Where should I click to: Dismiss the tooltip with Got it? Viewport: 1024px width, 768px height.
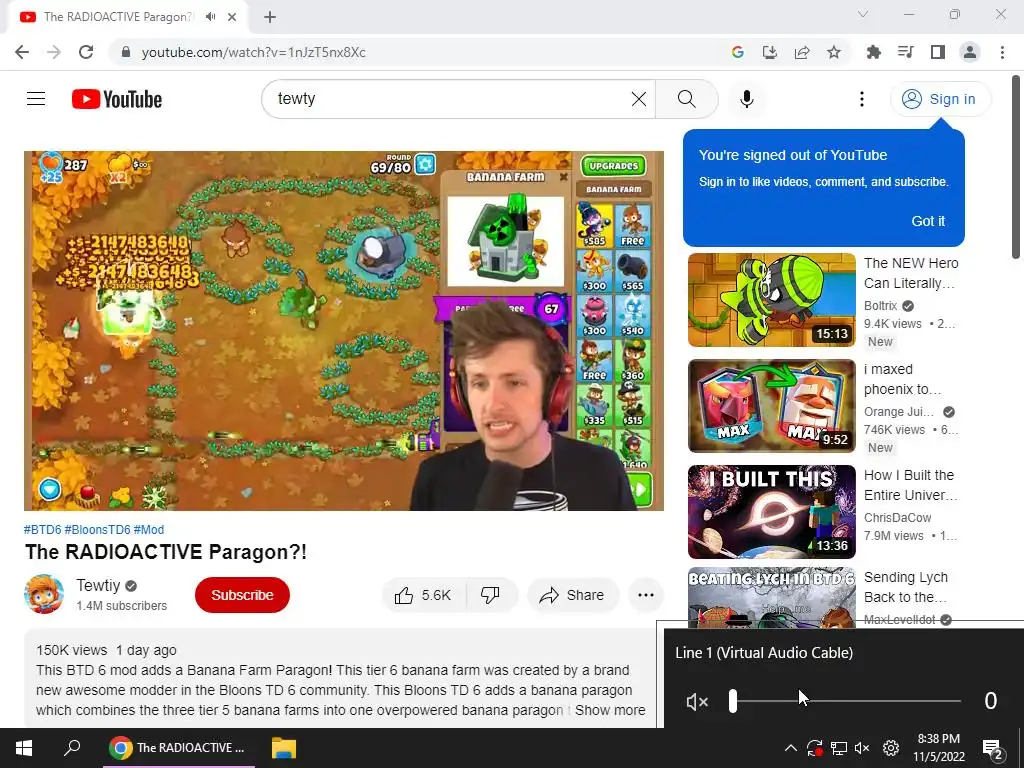point(927,221)
